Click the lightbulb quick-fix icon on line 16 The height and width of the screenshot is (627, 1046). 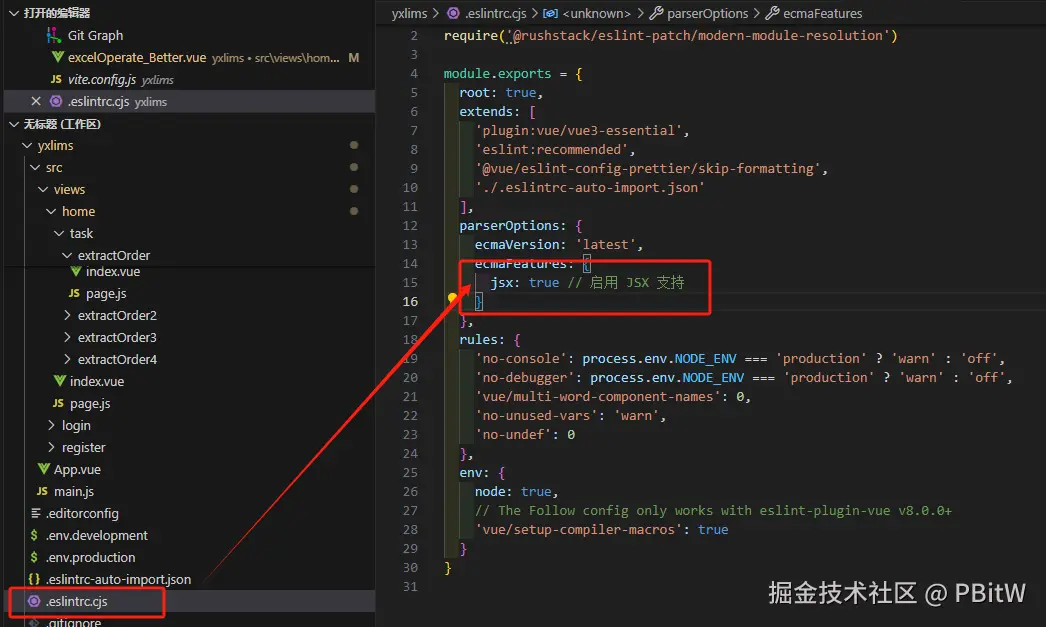(452, 297)
